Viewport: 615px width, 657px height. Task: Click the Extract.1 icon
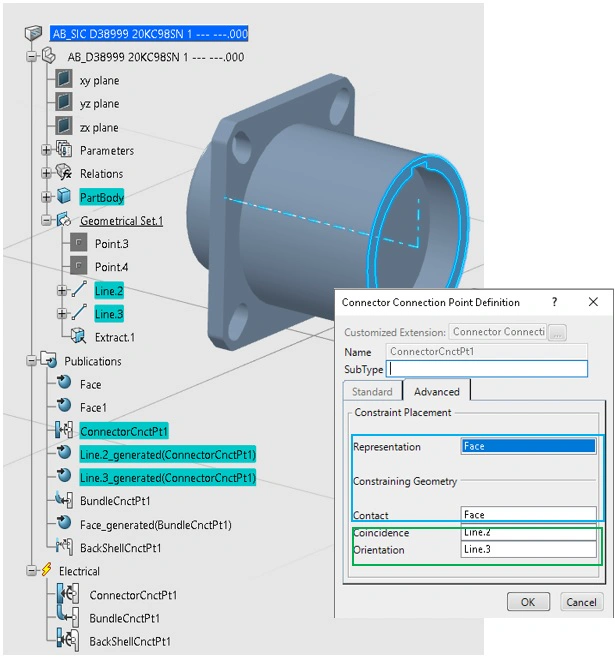(78, 336)
